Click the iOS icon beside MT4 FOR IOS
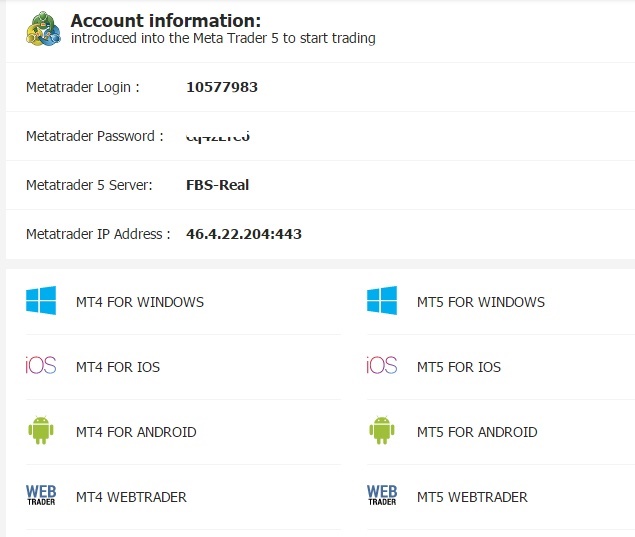 pos(40,365)
